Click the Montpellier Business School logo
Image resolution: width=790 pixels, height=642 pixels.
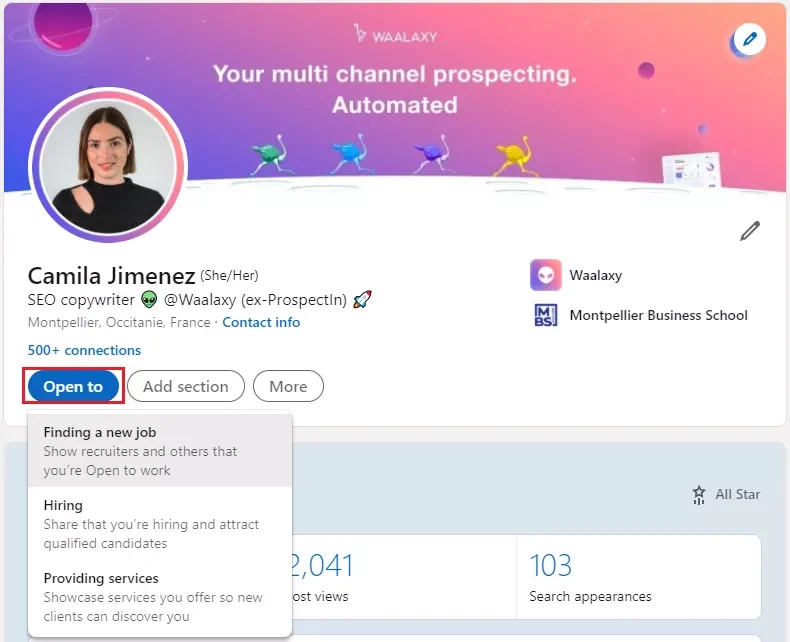click(546, 315)
